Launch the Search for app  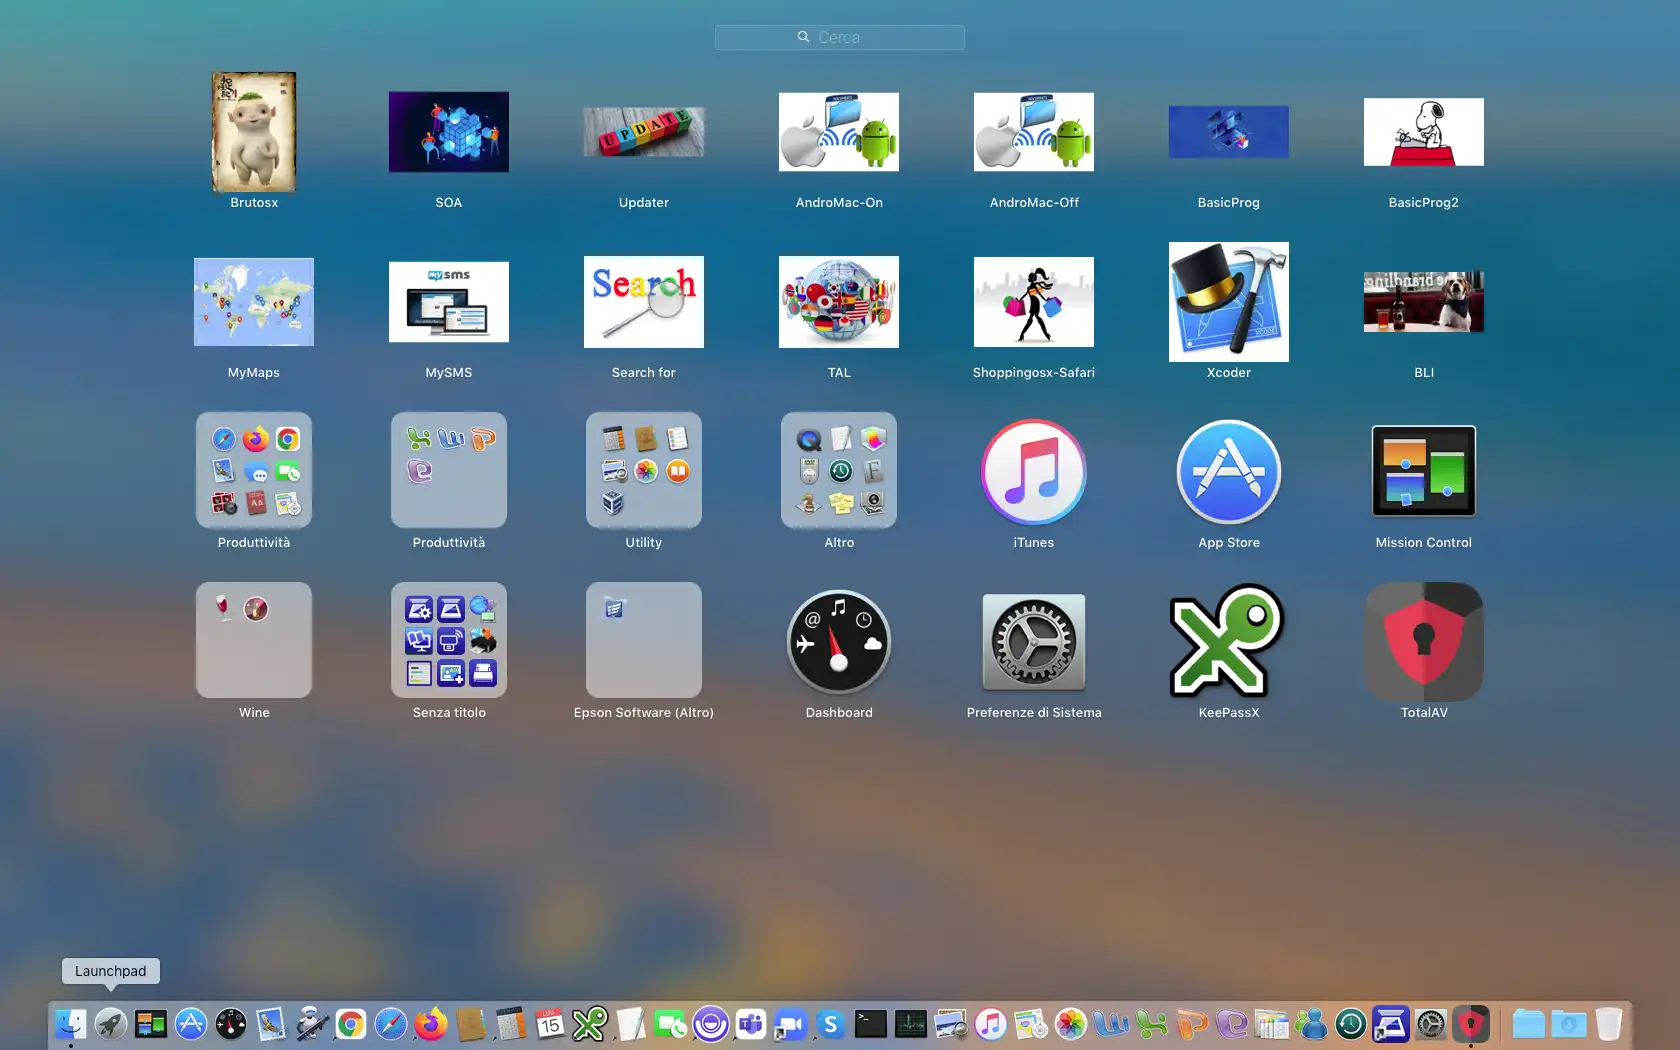click(644, 302)
